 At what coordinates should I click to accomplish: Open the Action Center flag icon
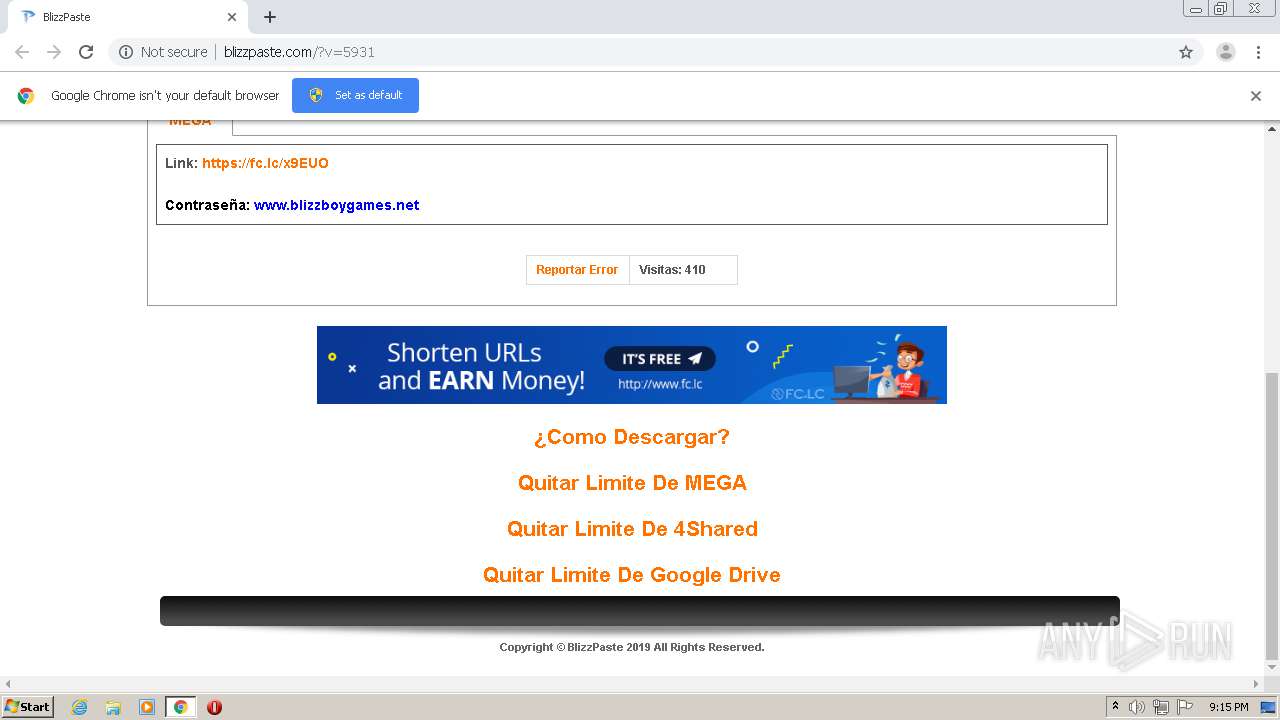[x=1185, y=707]
